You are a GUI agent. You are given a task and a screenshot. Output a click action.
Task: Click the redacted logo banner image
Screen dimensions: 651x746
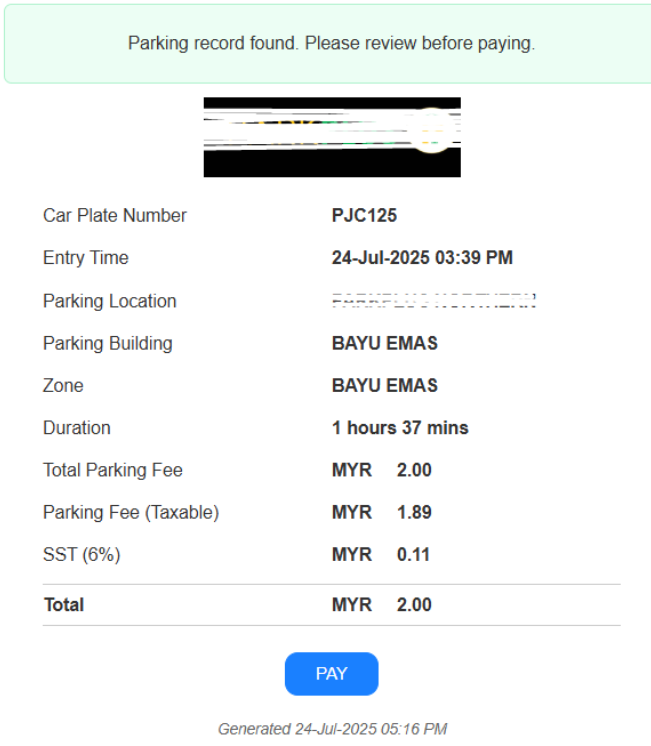pos(332,137)
